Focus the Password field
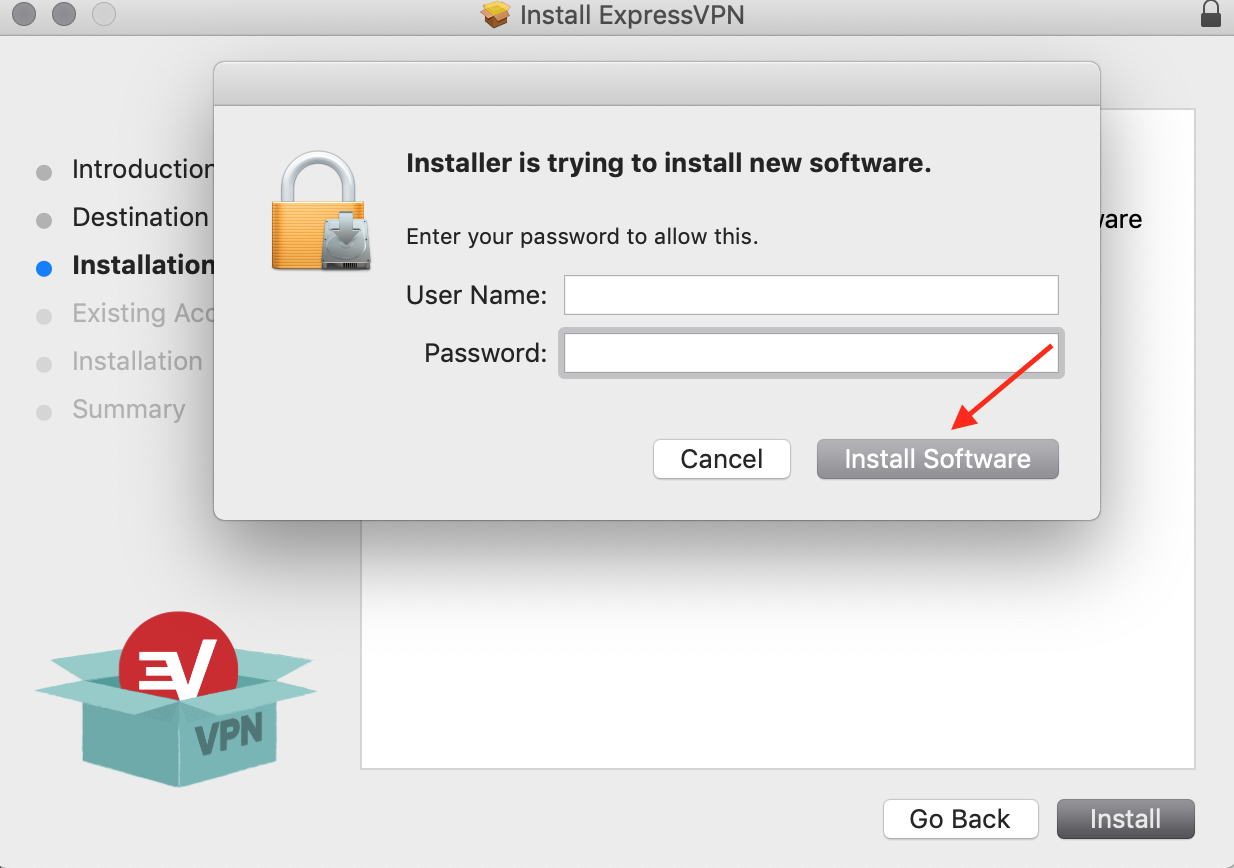1234x868 pixels. (811, 353)
